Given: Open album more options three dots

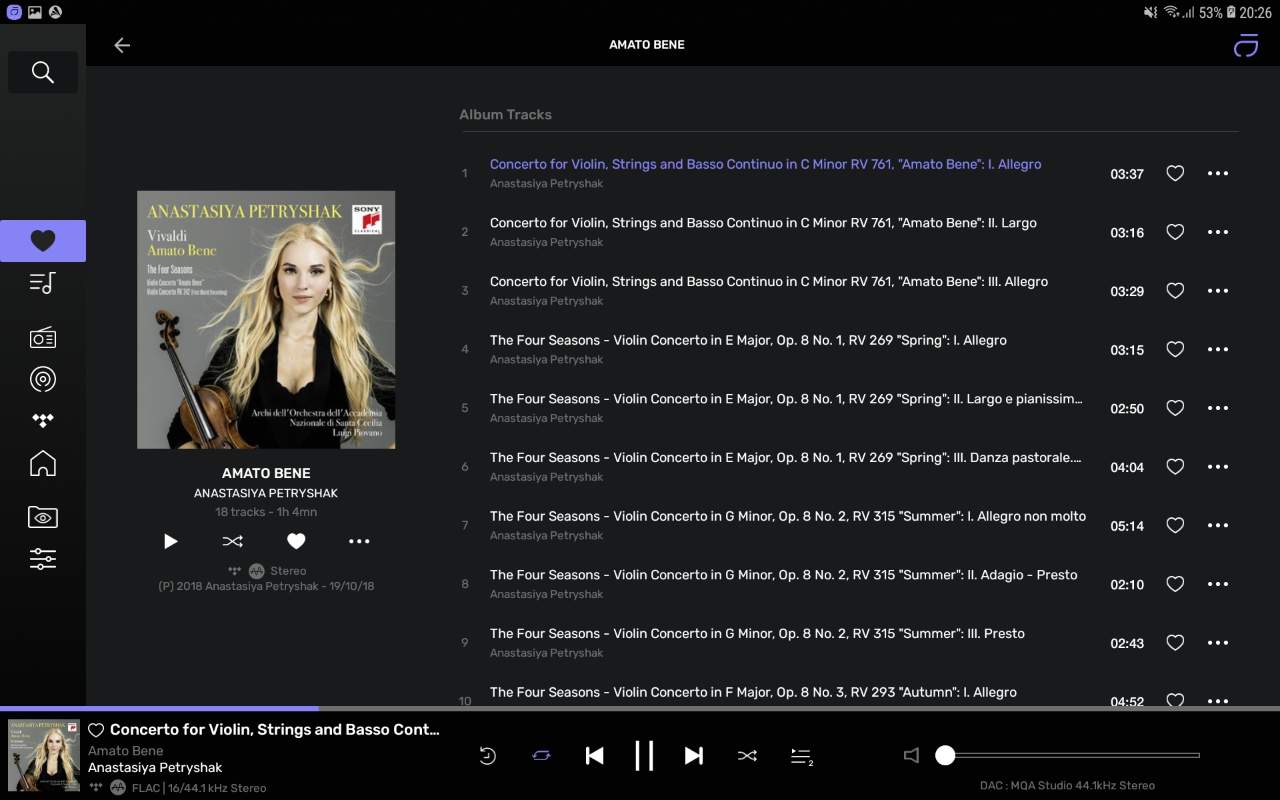Looking at the screenshot, I should pos(359,541).
